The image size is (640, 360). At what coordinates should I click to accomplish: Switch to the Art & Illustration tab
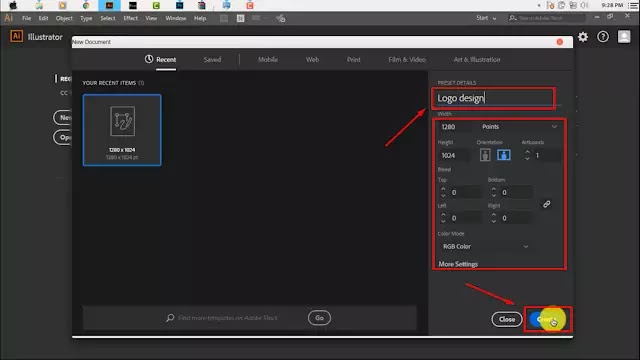pyautogui.click(x=477, y=60)
